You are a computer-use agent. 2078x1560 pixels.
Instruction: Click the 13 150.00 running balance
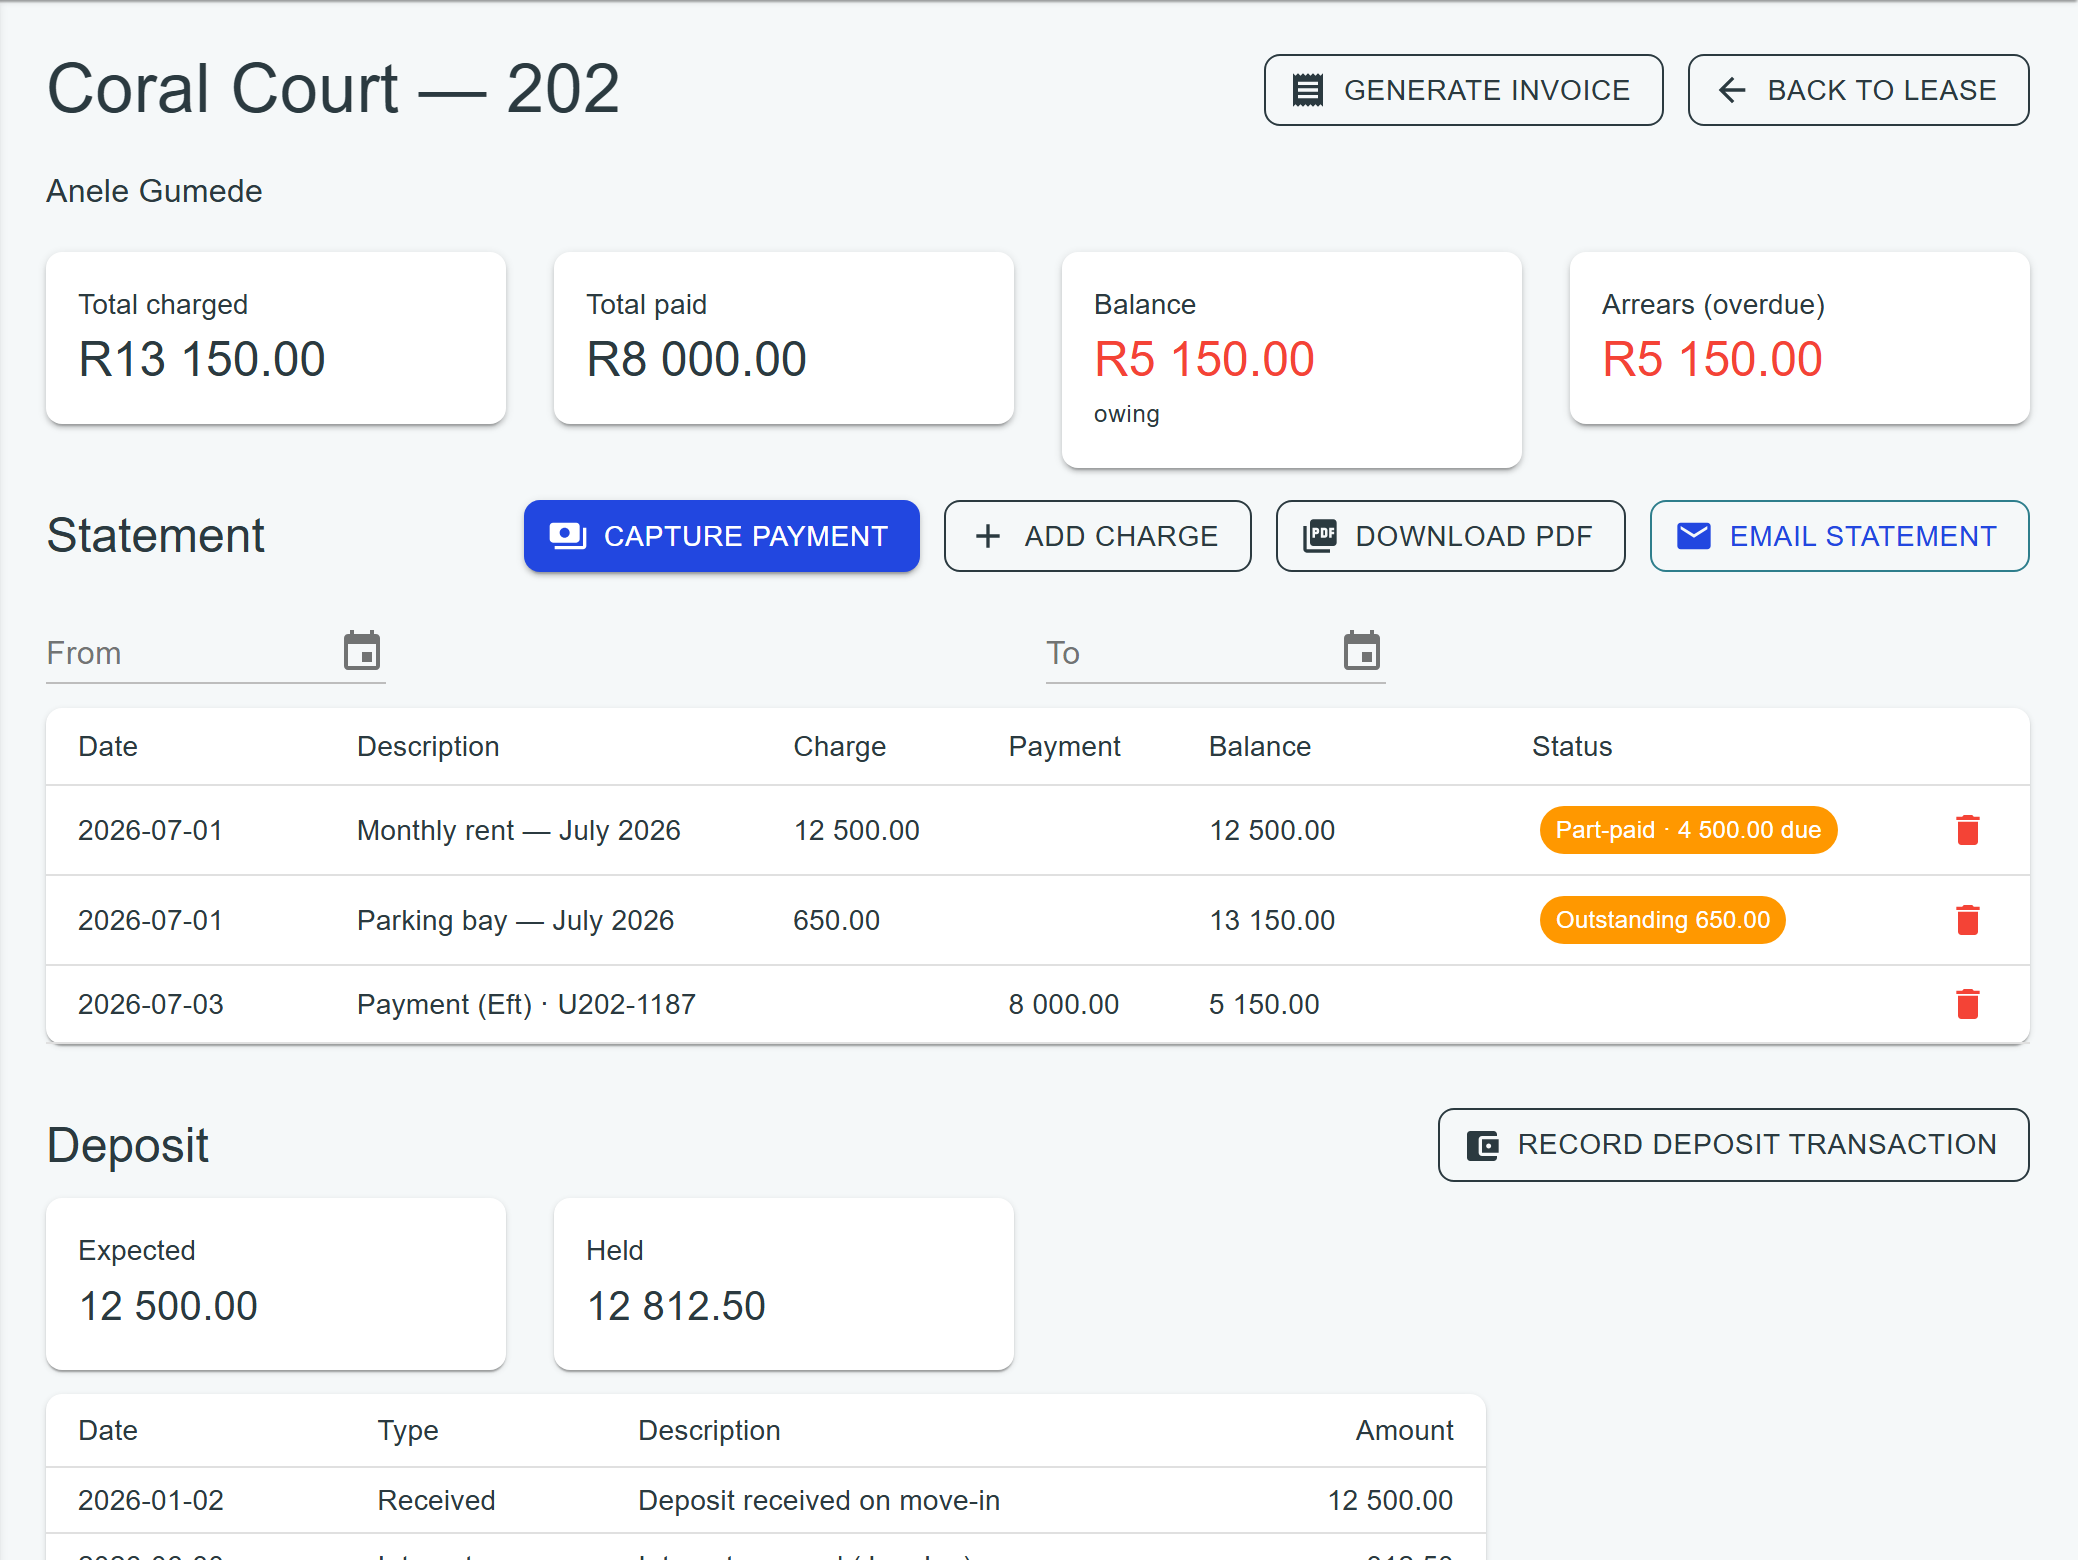(1272, 920)
